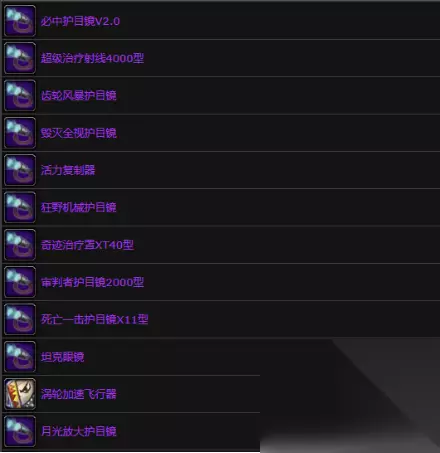The width and height of the screenshot is (440, 453).
Task: Follow the 齿轮风暴护目镜 link
Action: click(79, 96)
